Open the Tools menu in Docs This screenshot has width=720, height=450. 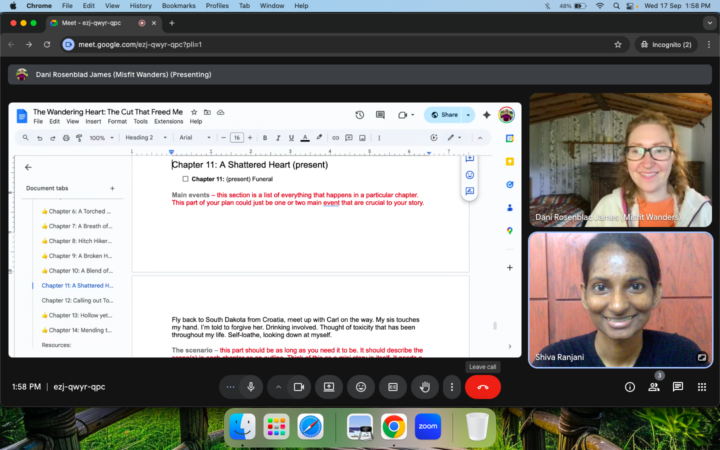click(x=141, y=121)
